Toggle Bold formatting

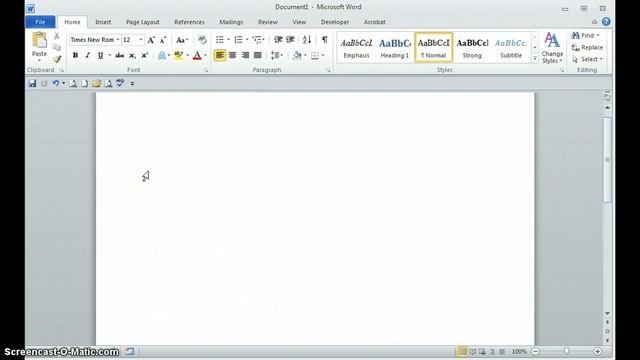coord(76,56)
